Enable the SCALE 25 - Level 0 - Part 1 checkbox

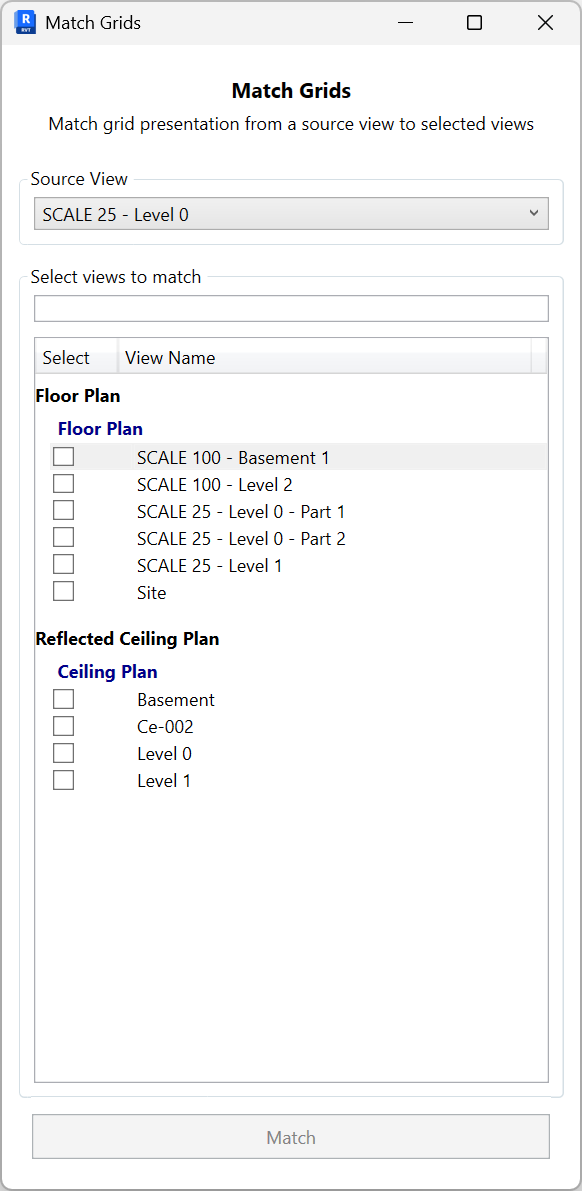pyautogui.click(x=63, y=510)
